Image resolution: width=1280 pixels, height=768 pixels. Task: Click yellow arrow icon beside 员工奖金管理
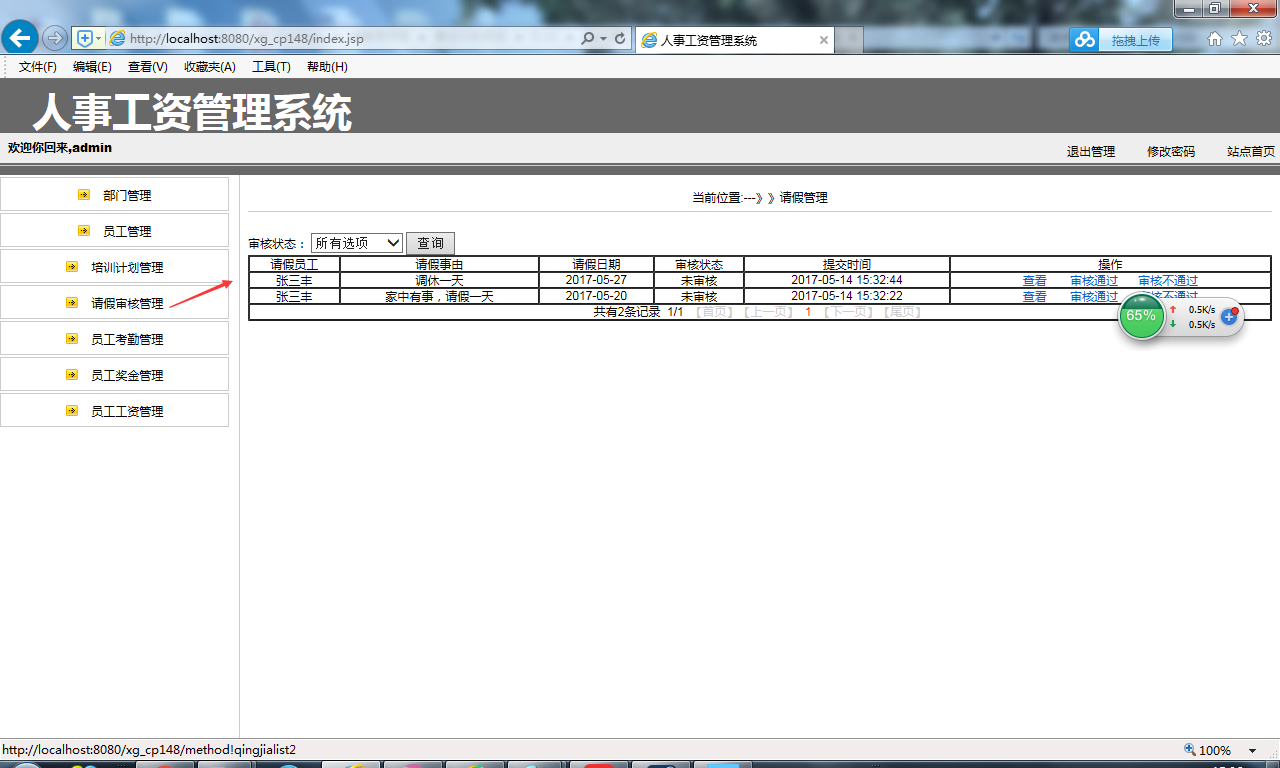(x=72, y=375)
